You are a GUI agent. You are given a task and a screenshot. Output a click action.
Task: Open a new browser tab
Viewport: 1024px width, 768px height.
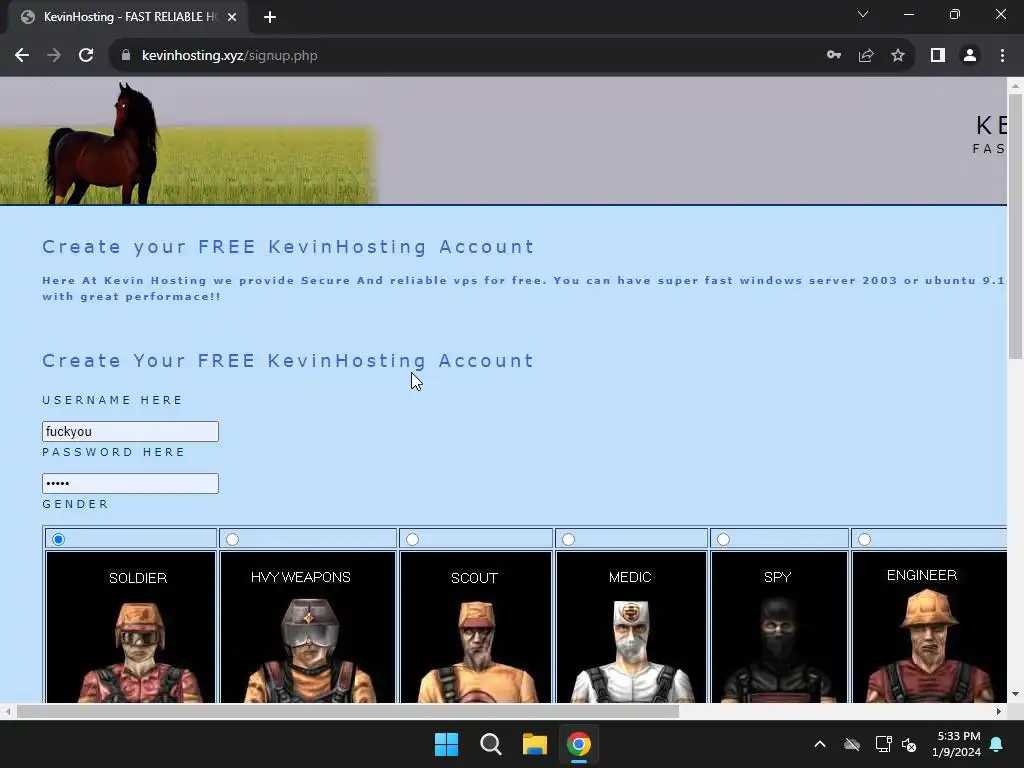270,17
